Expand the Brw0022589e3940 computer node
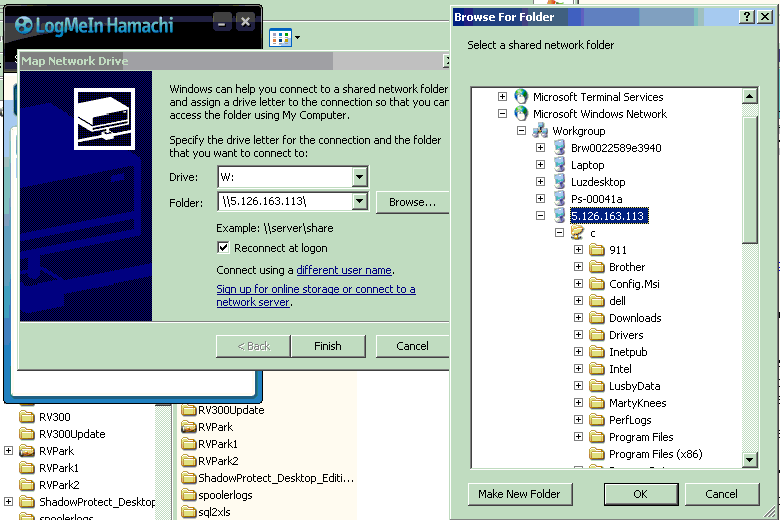 pos(540,147)
